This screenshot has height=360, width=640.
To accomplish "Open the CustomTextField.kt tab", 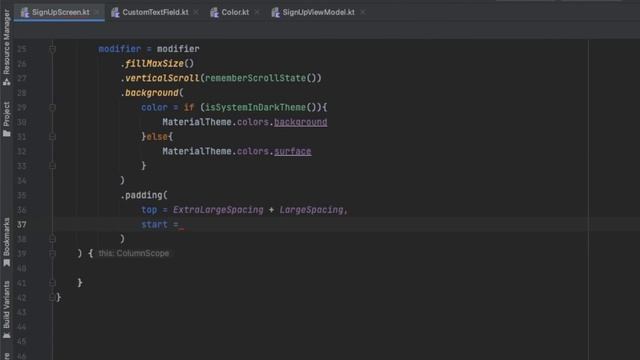I will pos(155,12).
